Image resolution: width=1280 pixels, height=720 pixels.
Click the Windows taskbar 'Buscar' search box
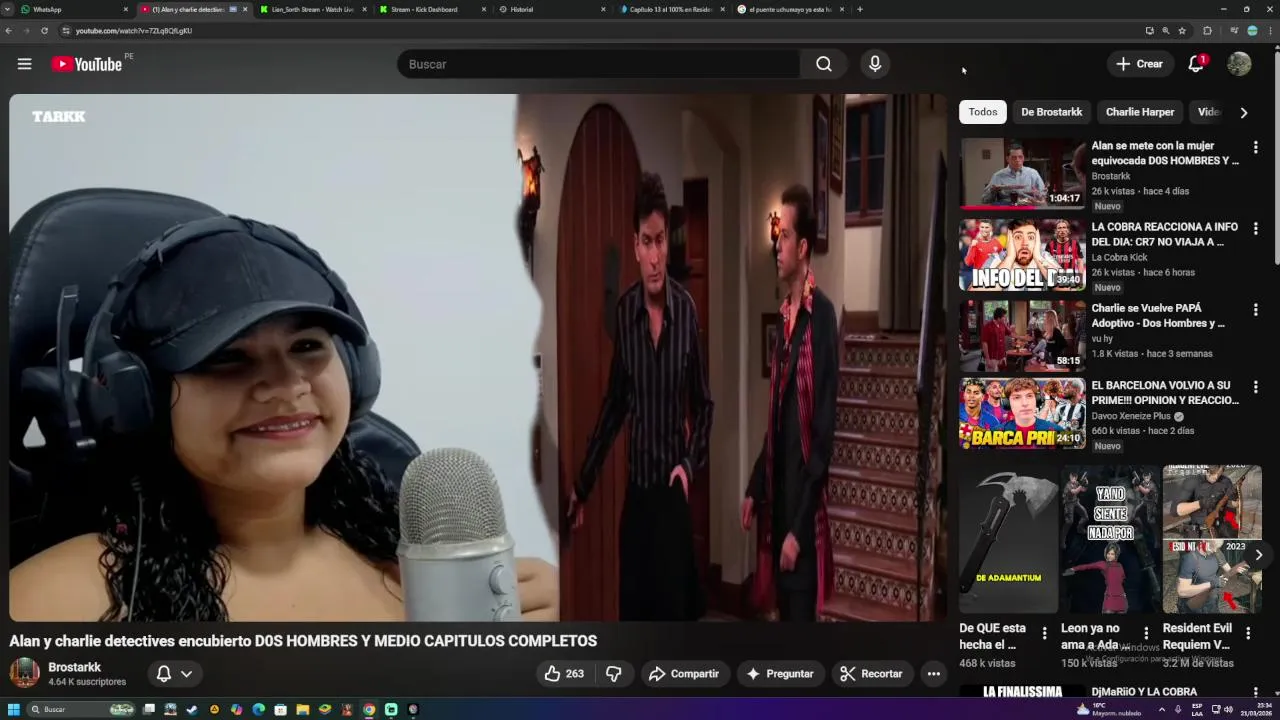tap(80, 709)
